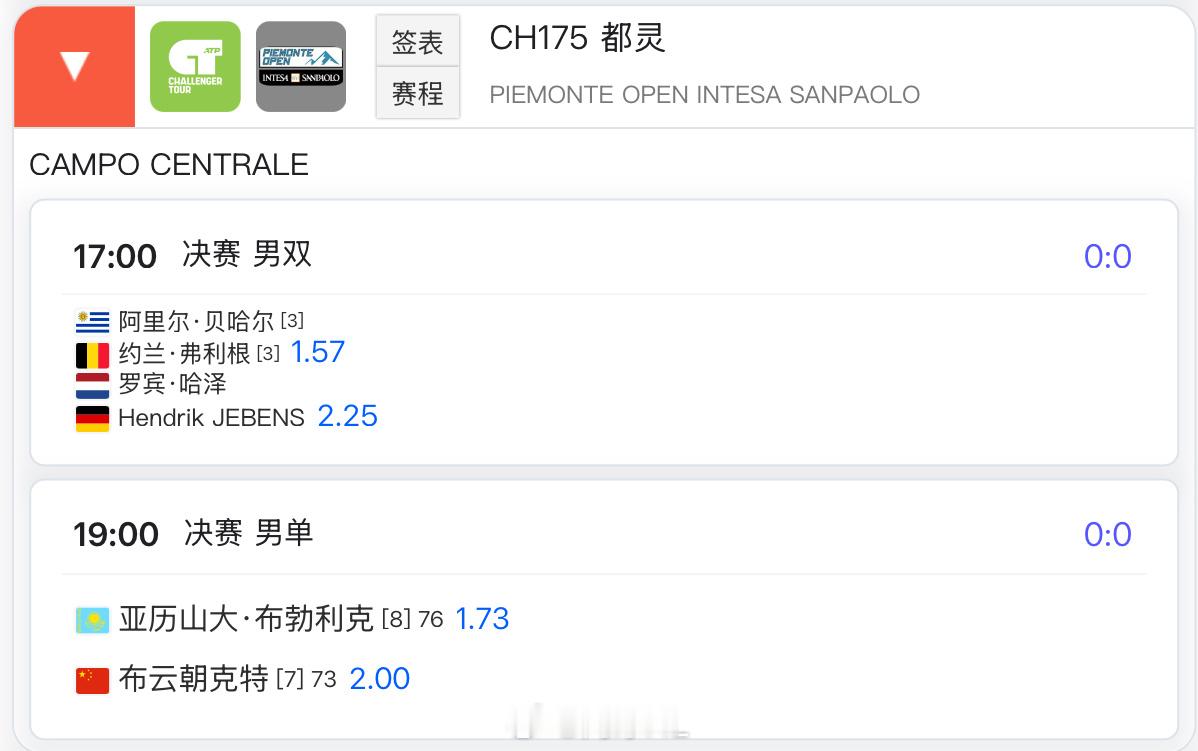Open the 赛程 schedule tab
The image size is (1198, 751).
417,93
